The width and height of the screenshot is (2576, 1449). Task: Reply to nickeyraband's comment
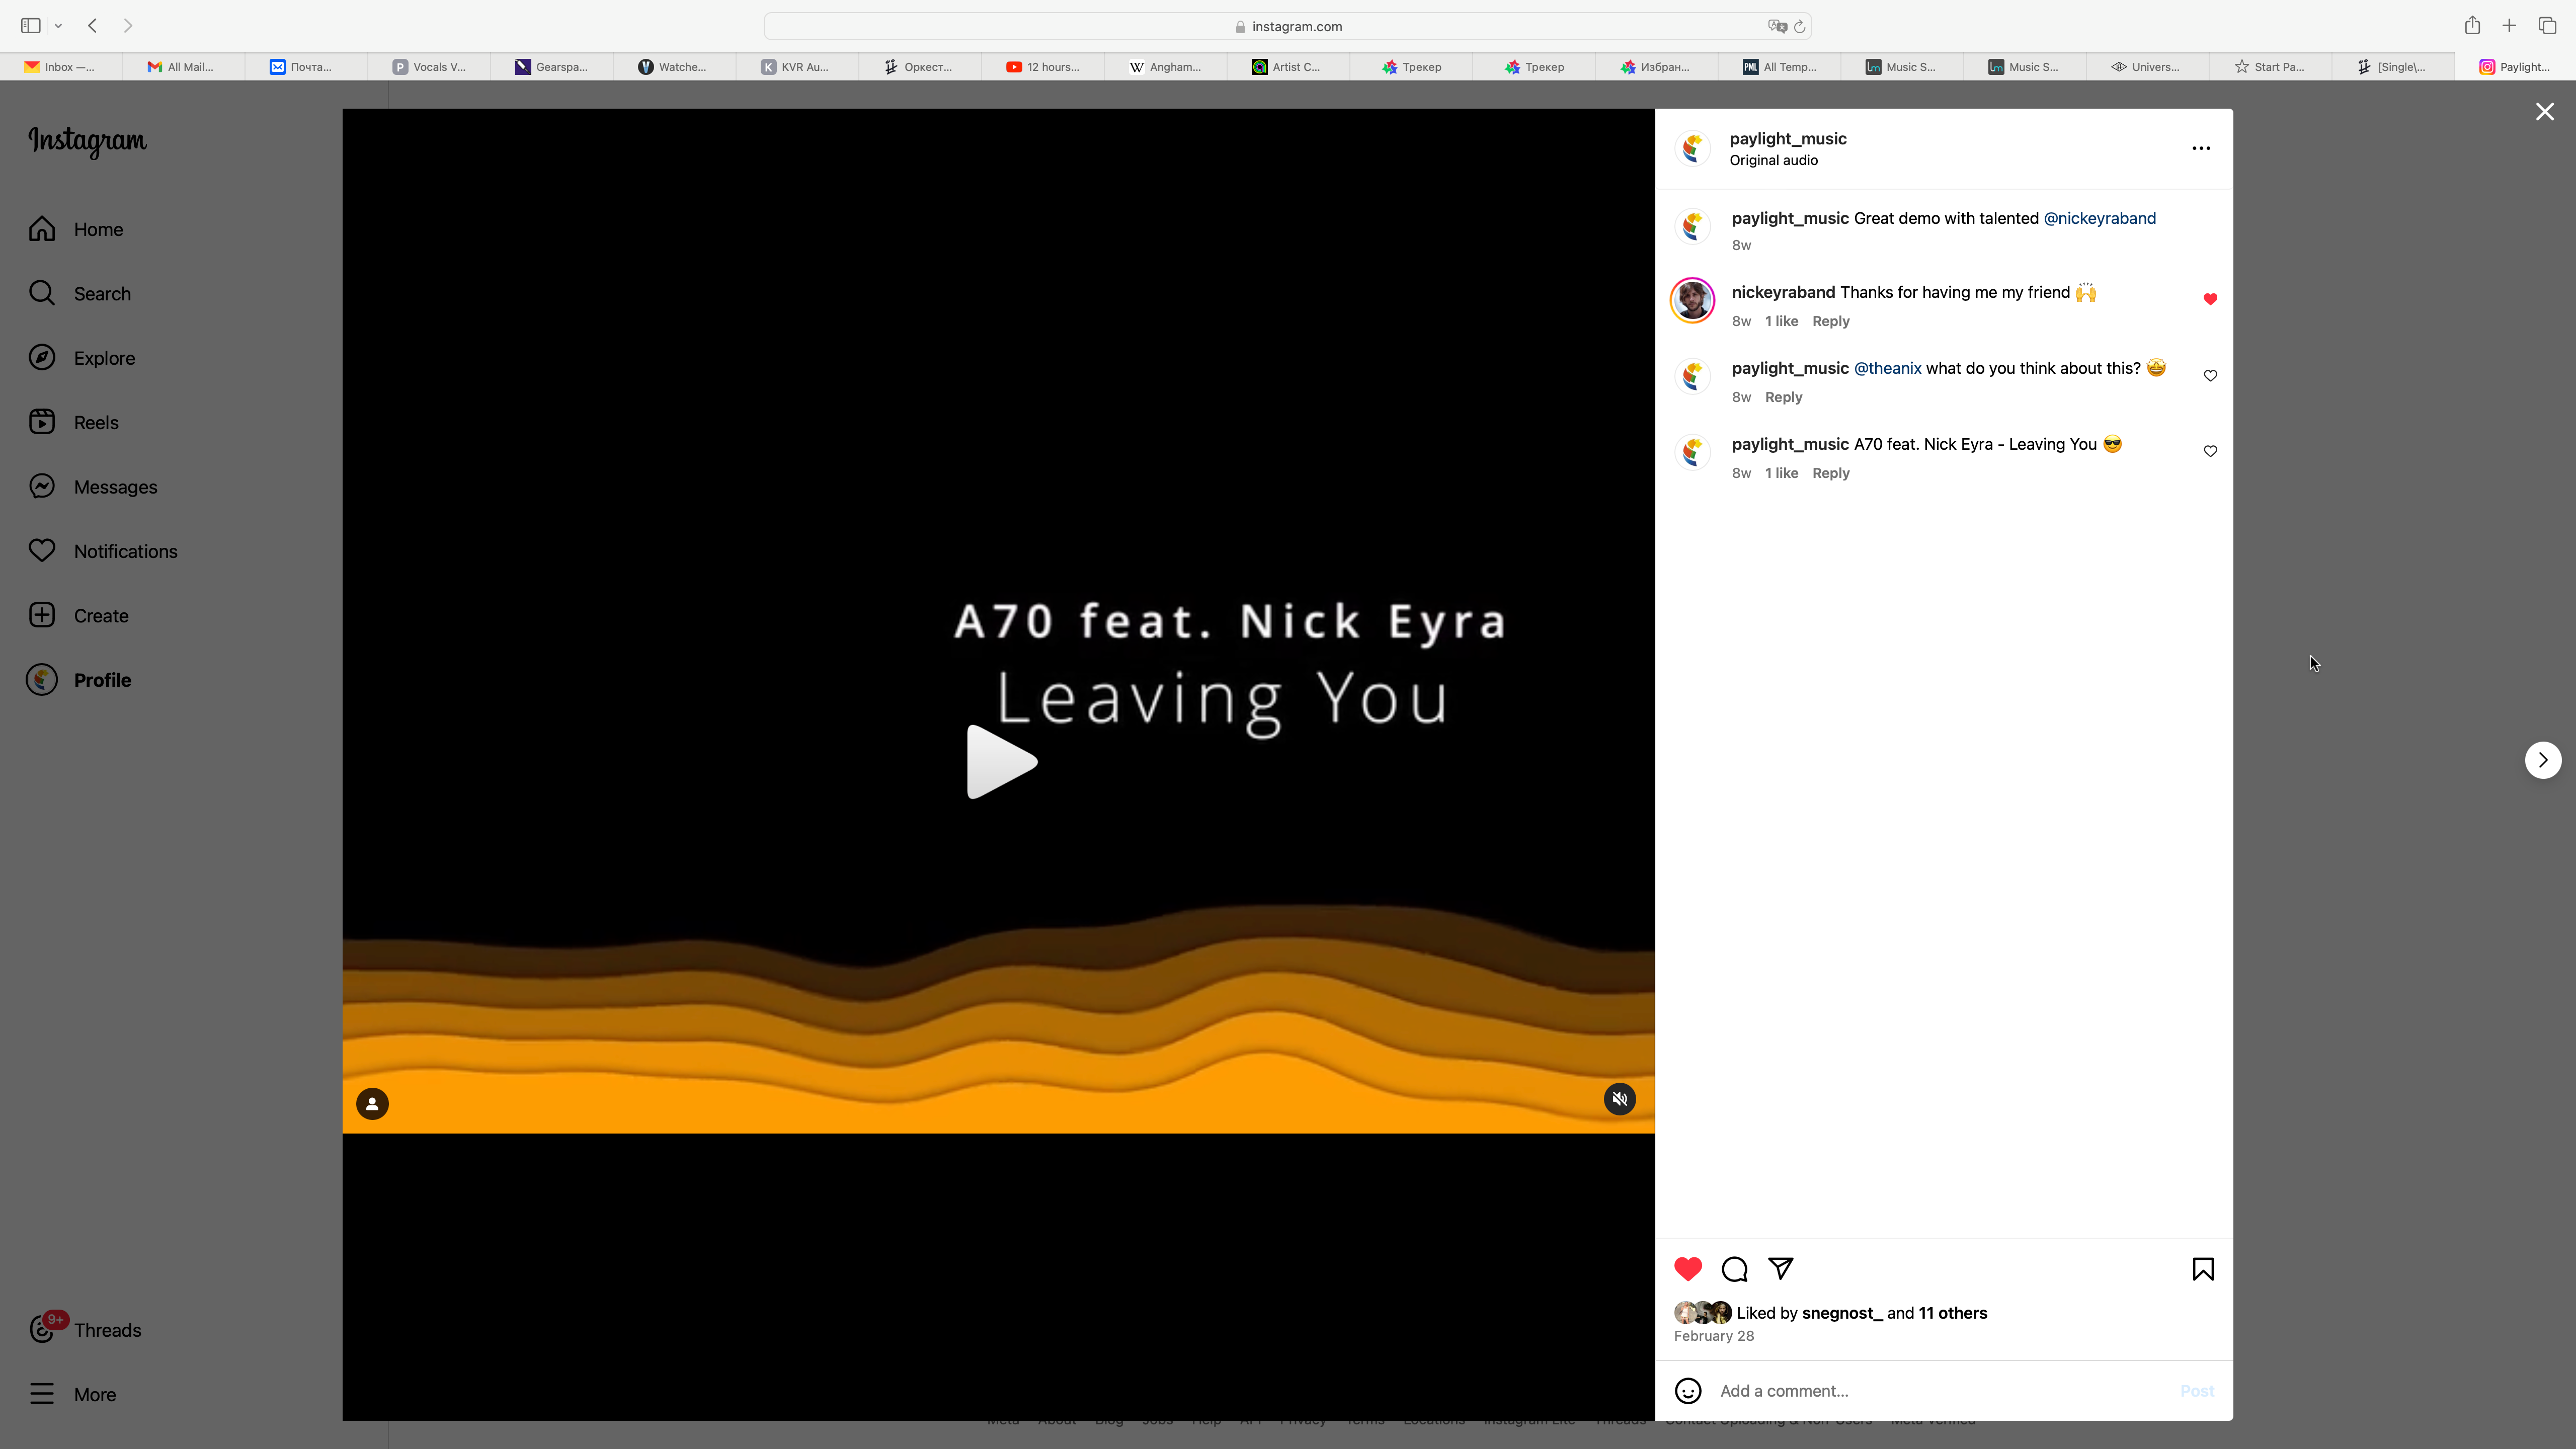pyautogui.click(x=1830, y=321)
